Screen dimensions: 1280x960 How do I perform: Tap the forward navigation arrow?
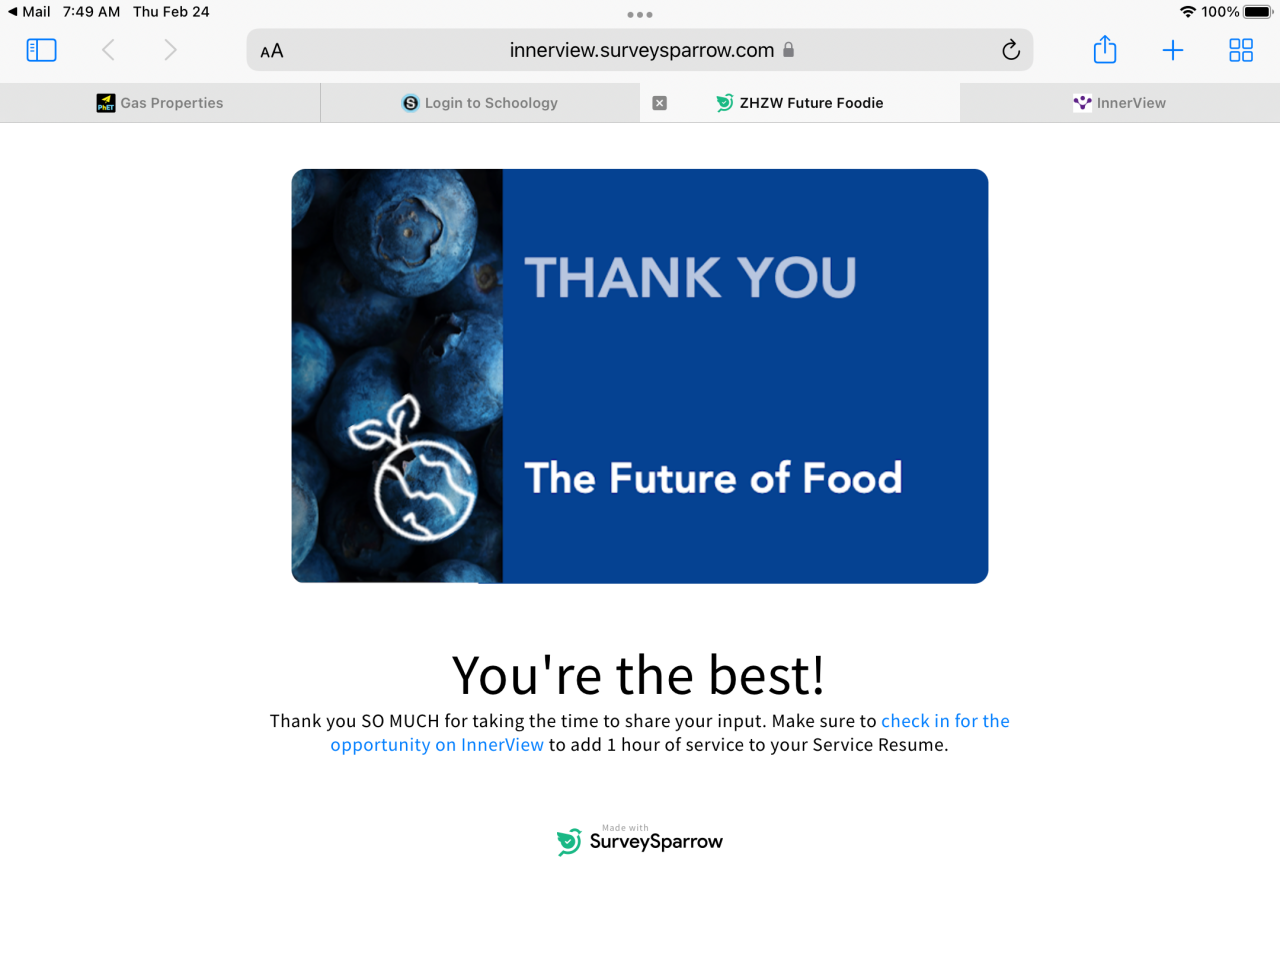[x=170, y=50]
